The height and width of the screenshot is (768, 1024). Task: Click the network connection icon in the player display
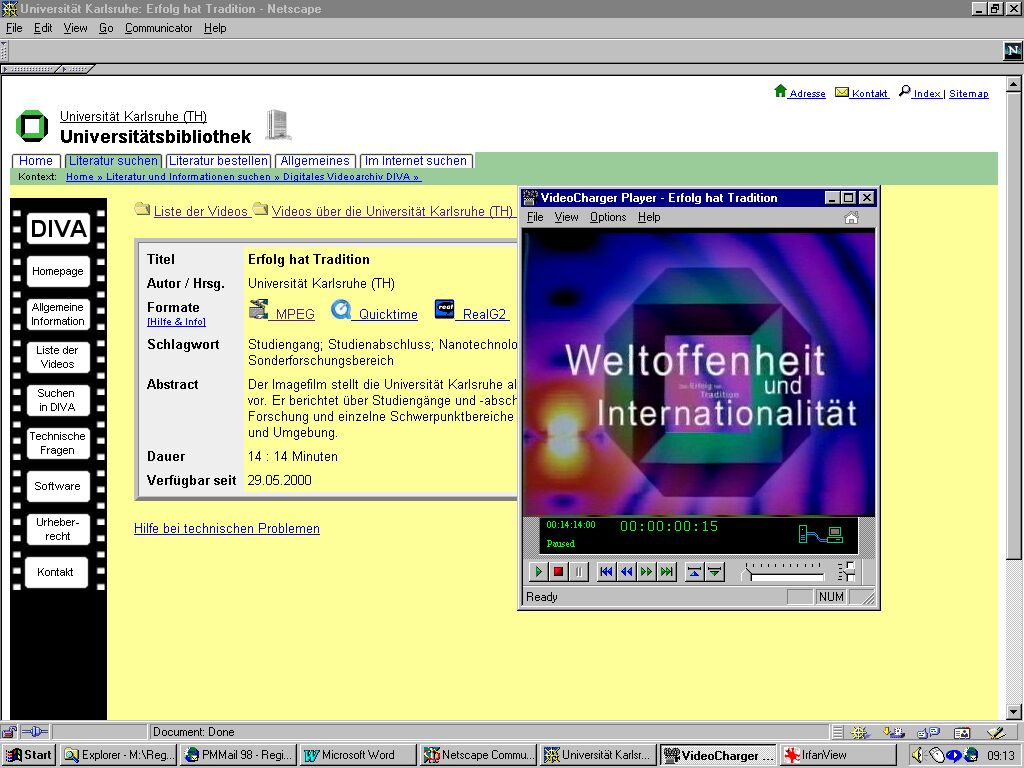821,534
